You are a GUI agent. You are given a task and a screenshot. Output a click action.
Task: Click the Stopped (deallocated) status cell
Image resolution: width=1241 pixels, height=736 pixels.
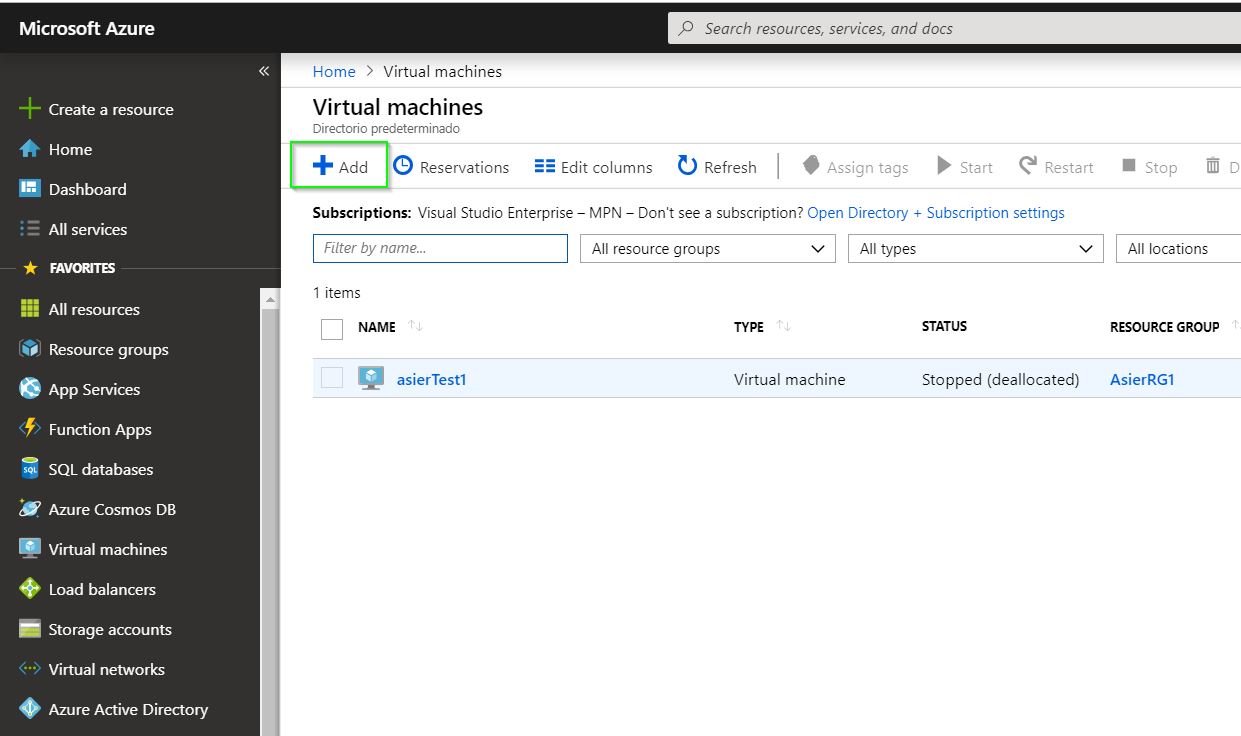tap(1000, 379)
